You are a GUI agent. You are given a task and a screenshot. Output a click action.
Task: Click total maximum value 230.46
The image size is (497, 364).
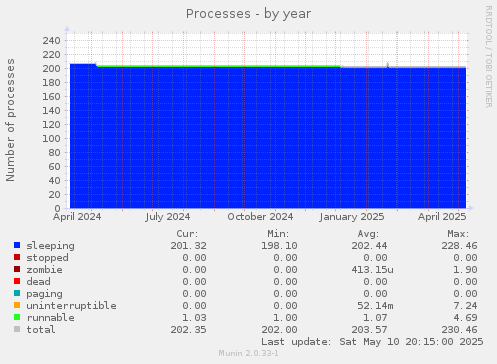460,330
